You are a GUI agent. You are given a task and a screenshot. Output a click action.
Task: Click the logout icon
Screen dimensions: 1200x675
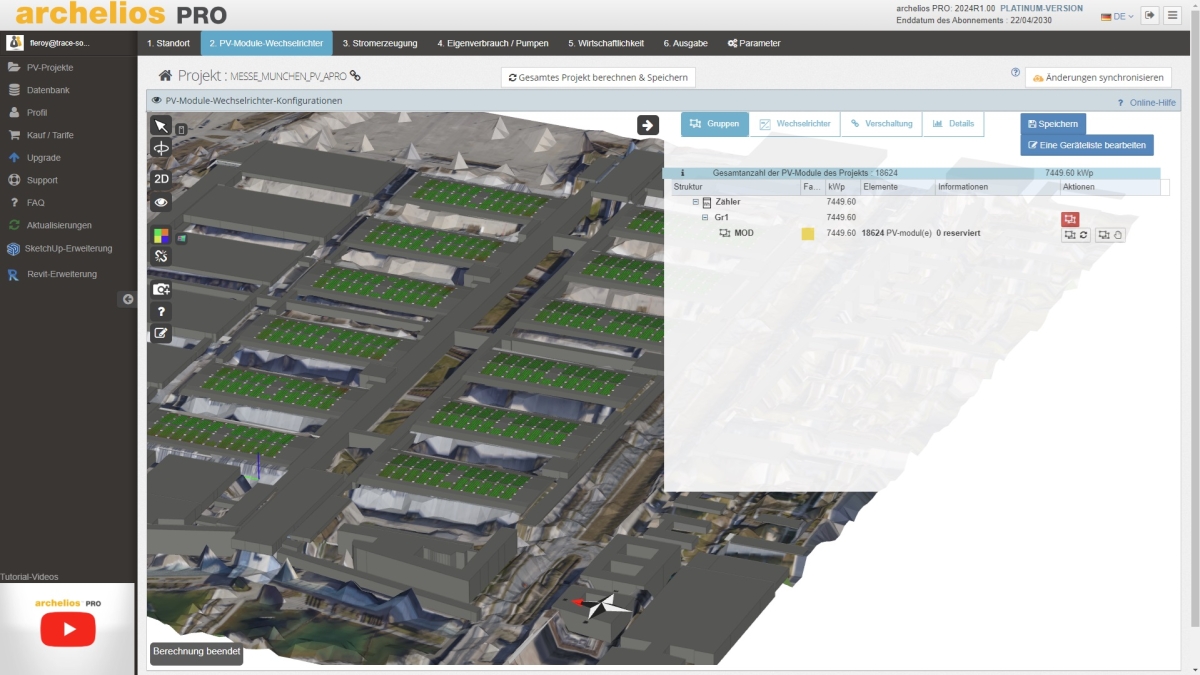[x=1150, y=15]
